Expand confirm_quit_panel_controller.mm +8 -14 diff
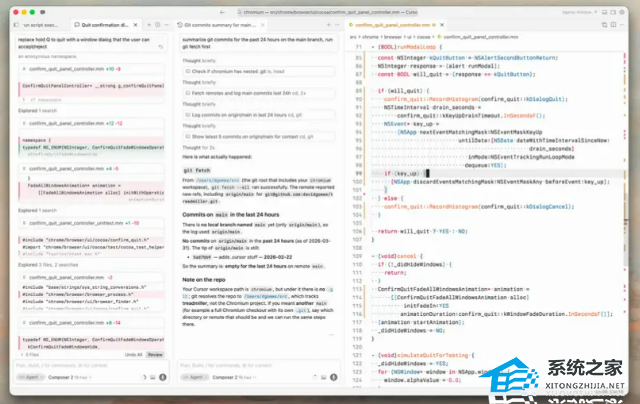 (92, 323)
